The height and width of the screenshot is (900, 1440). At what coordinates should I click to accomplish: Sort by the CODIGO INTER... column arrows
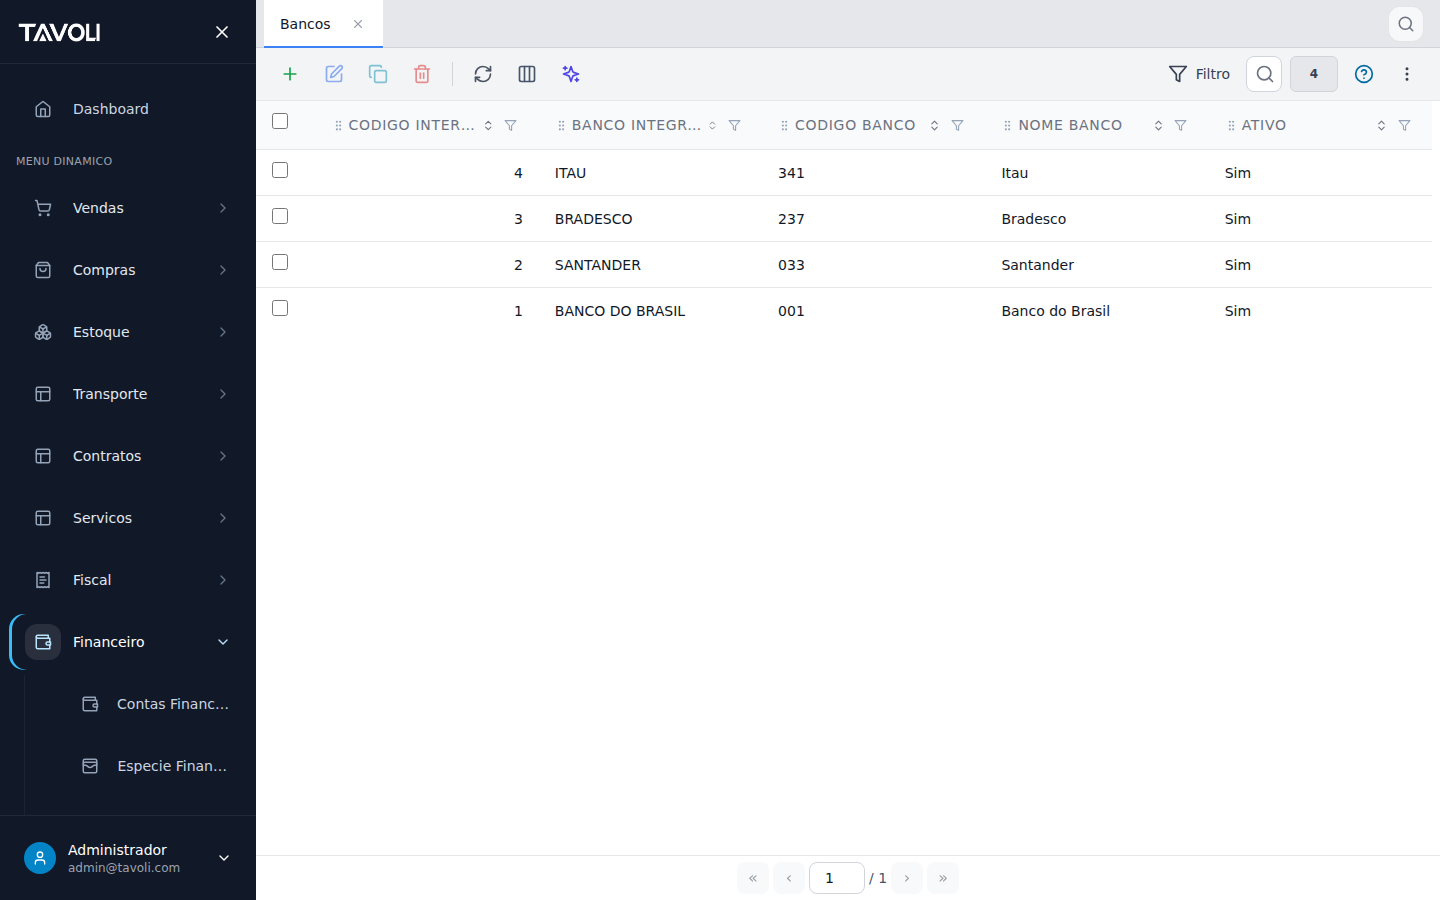(x=488, y=125)
